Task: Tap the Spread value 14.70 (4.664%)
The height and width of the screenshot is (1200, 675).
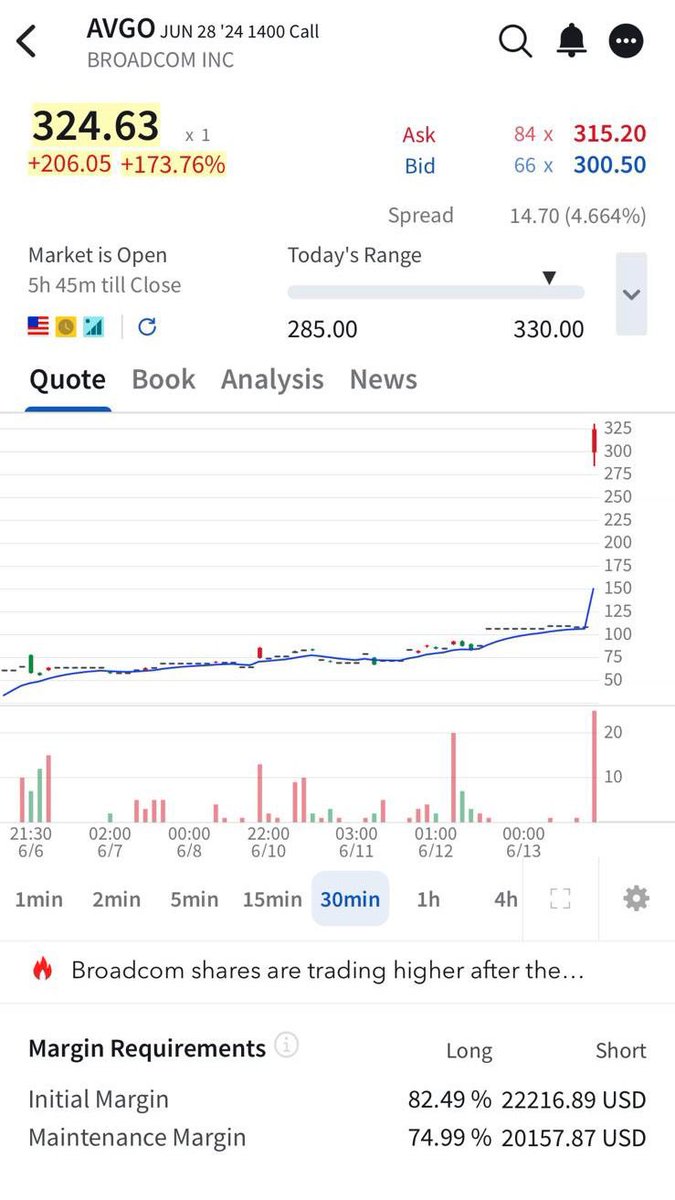Action: click(x=578, y=216)
